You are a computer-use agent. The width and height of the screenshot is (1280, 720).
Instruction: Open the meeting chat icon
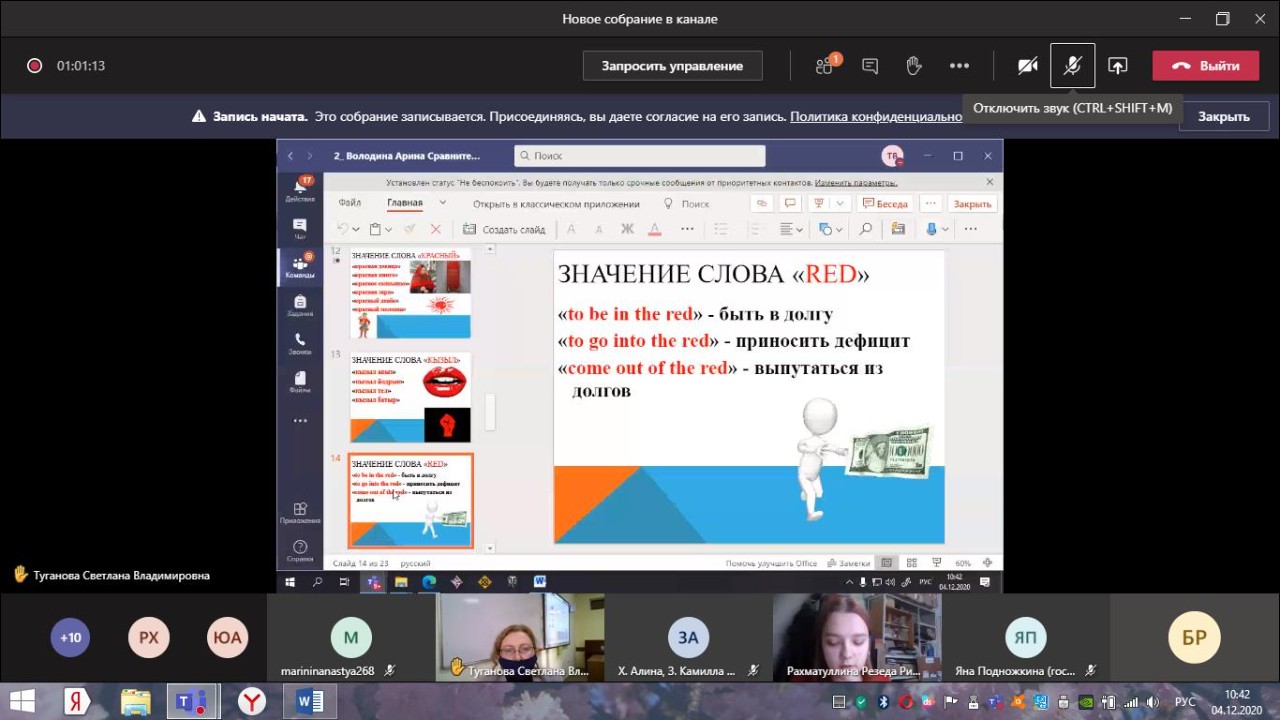pos(870,66)
